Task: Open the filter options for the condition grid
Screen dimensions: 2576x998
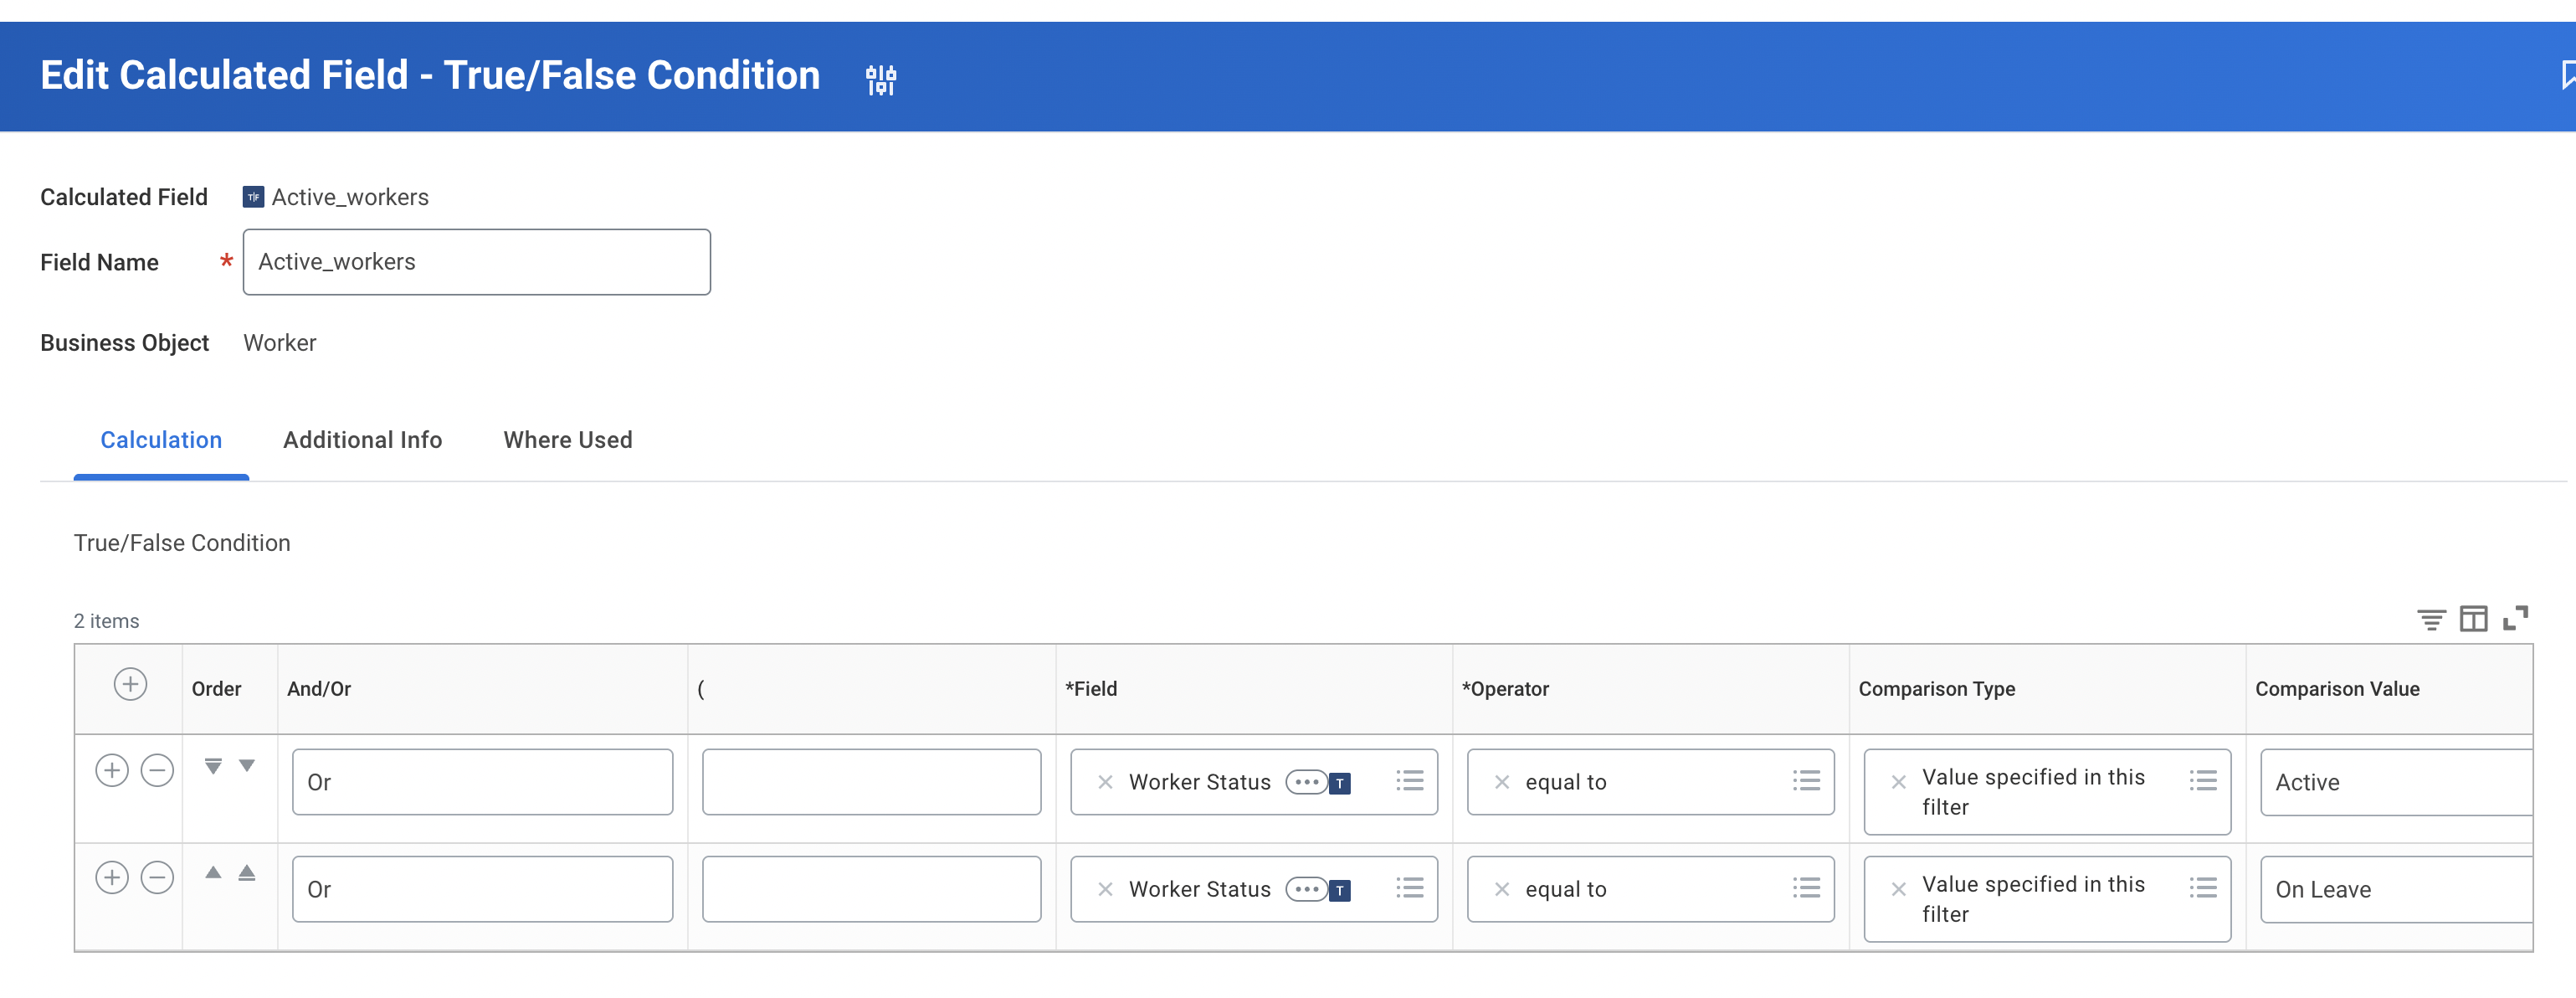Action: coord(2431,619)
